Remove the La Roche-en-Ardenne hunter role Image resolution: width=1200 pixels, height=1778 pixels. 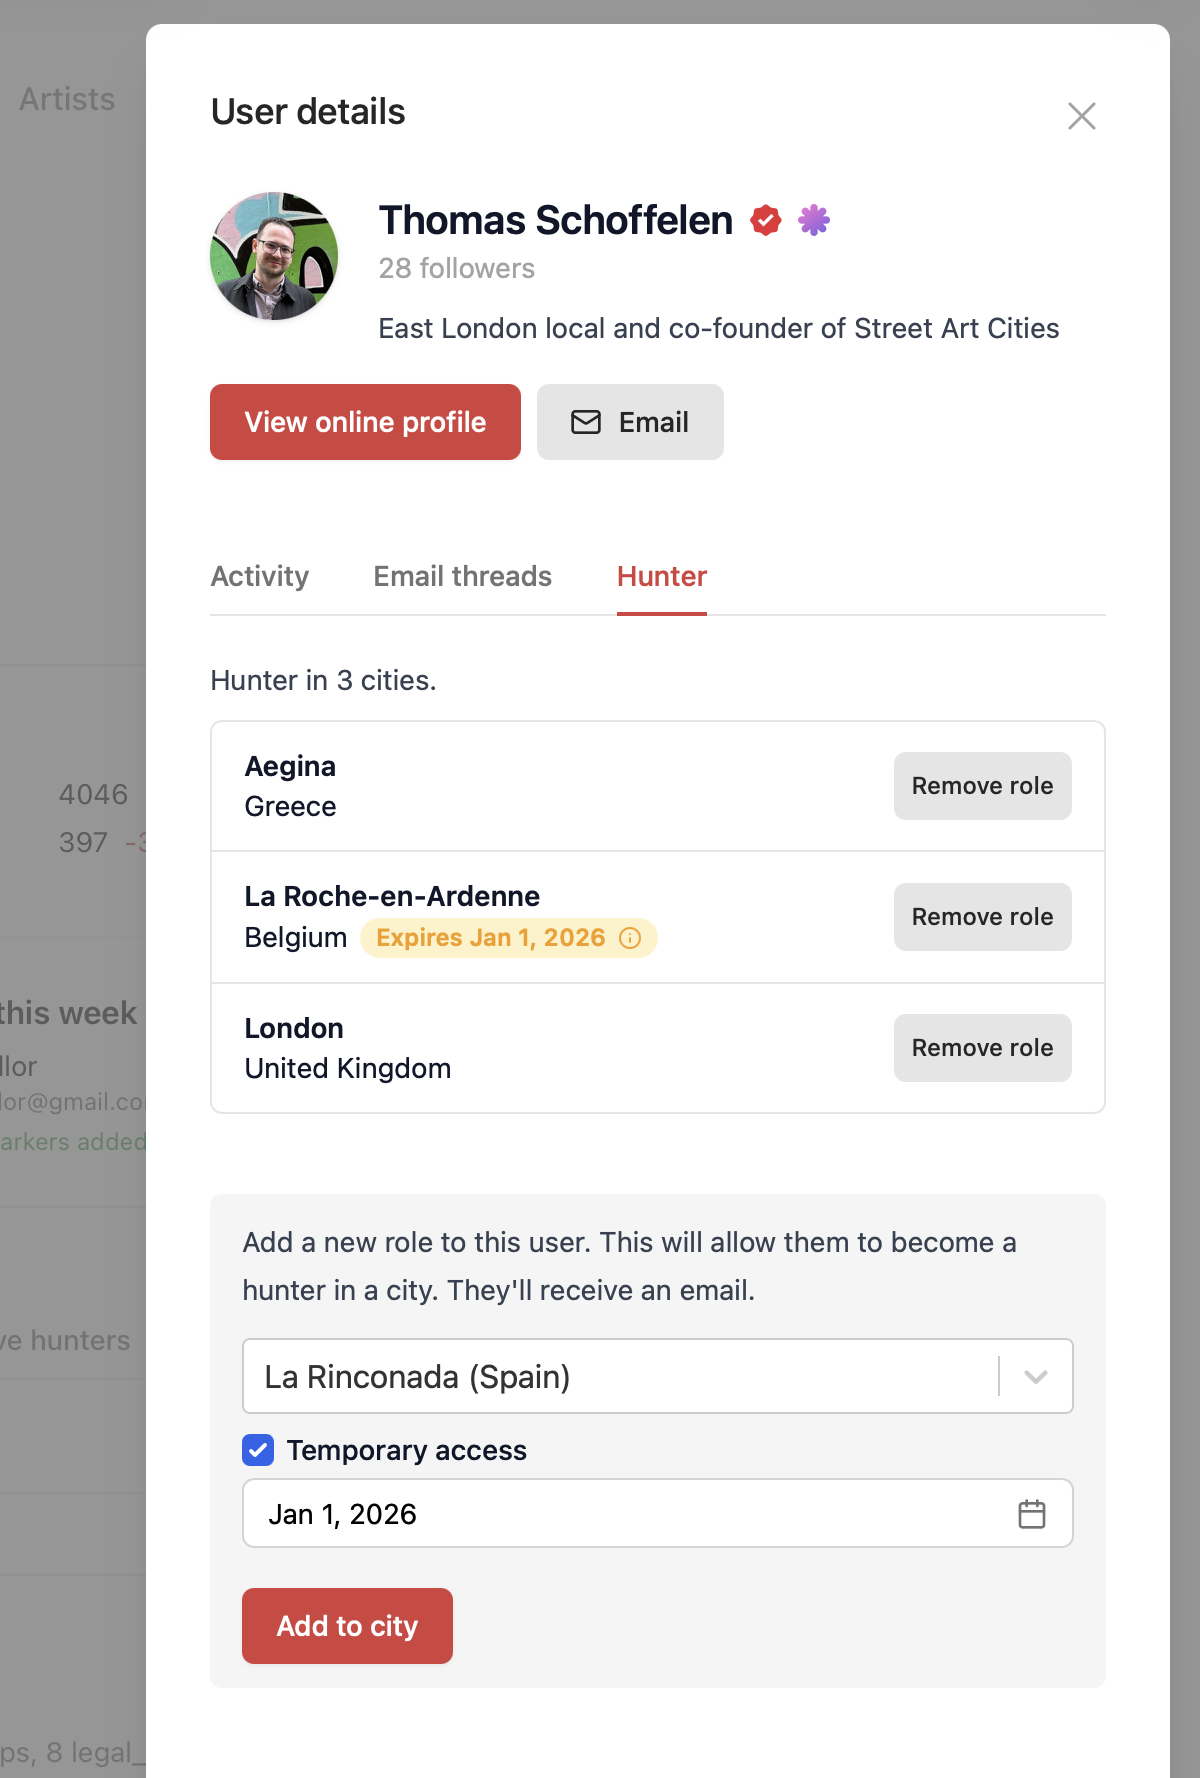pos(982,917)
